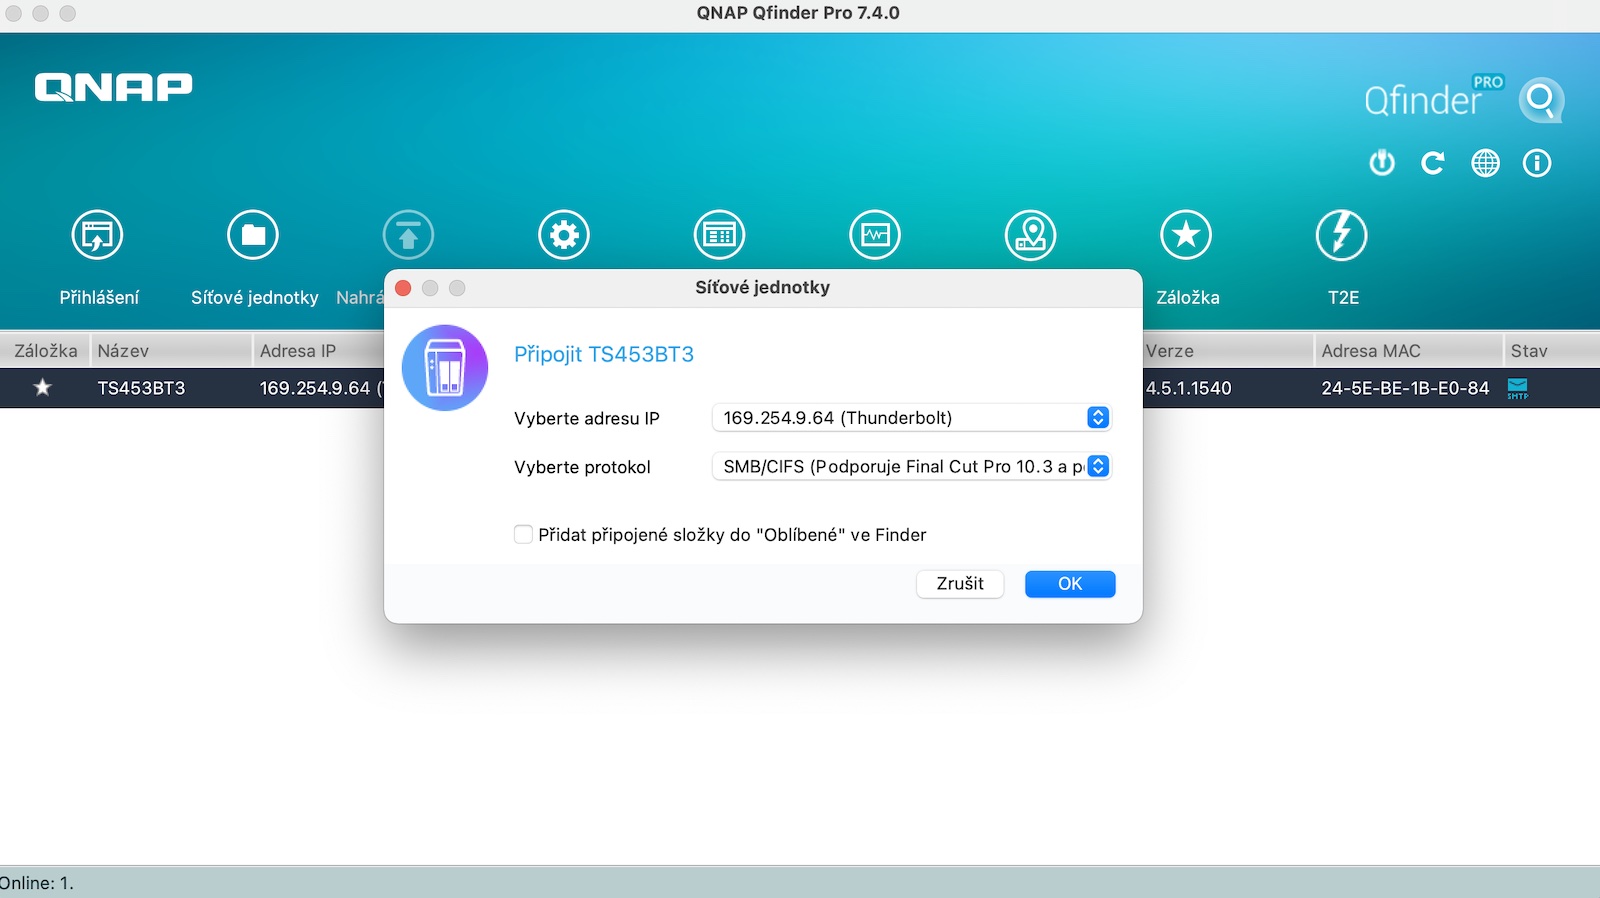Refresh the device list with the reload icon
This screenshot has width=1600, height=898.
click(1433, 163)
